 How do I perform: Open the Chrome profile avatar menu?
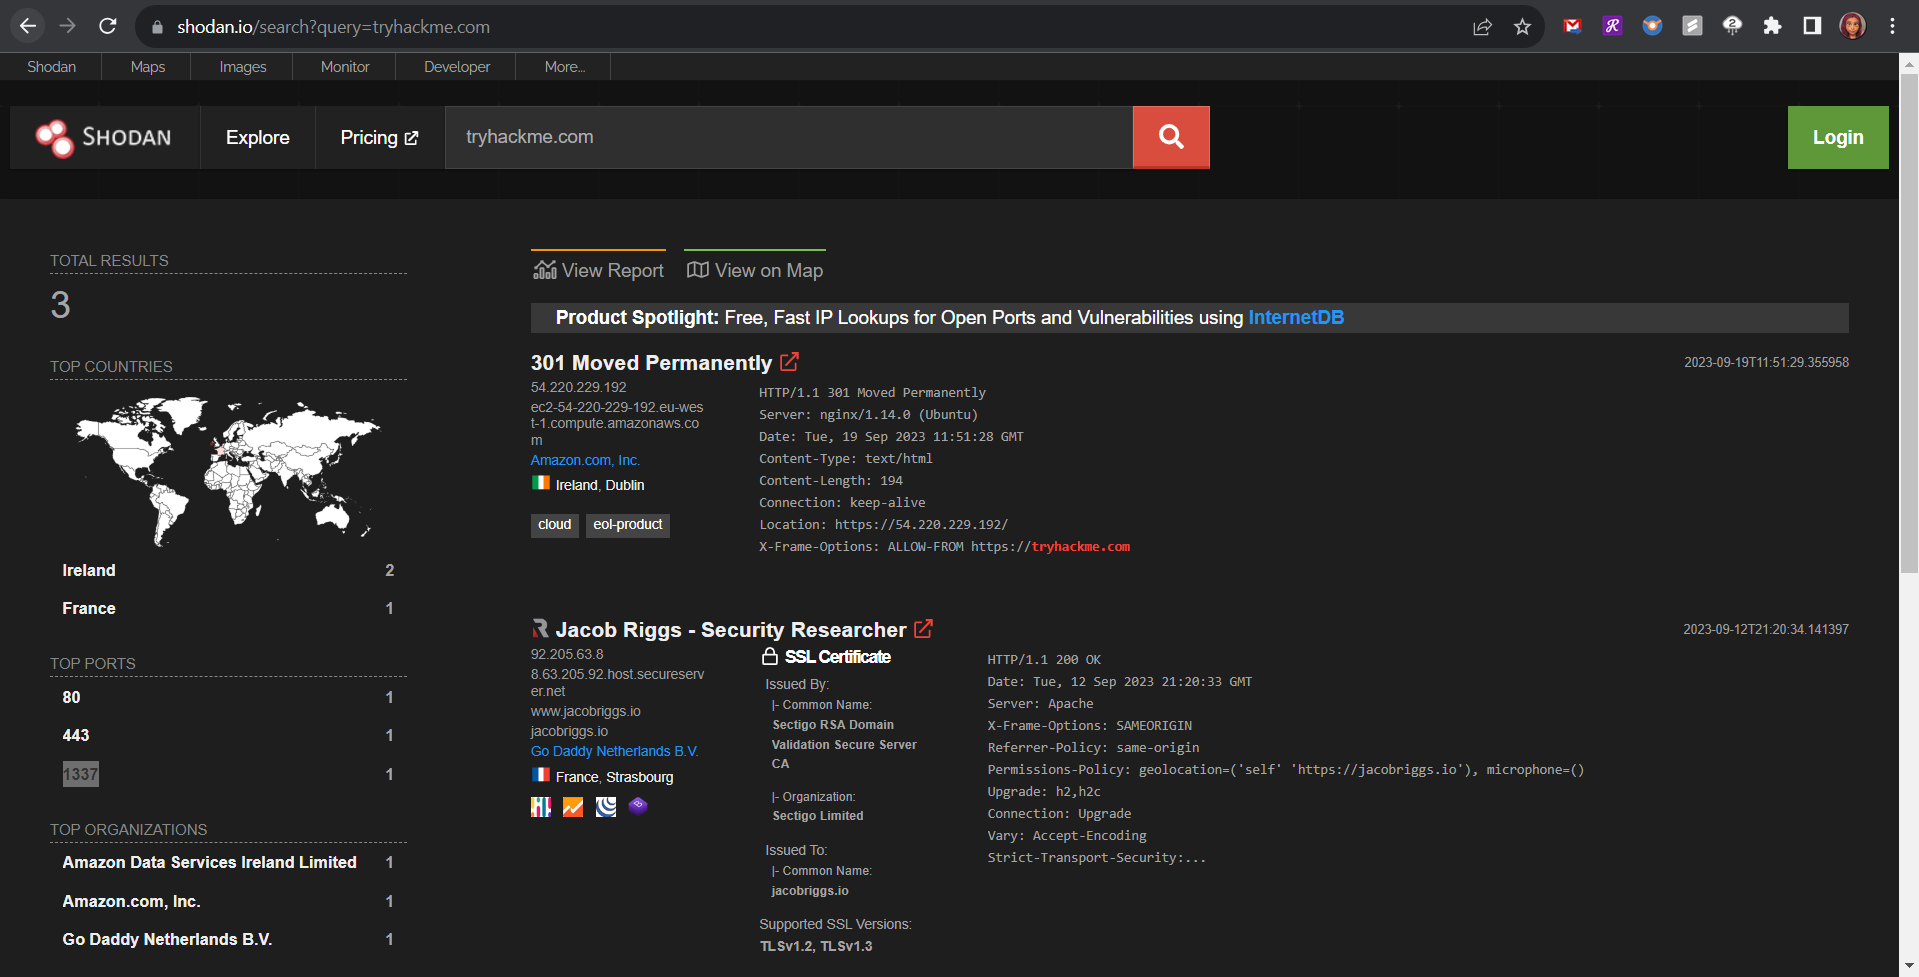click(1852, 27)
